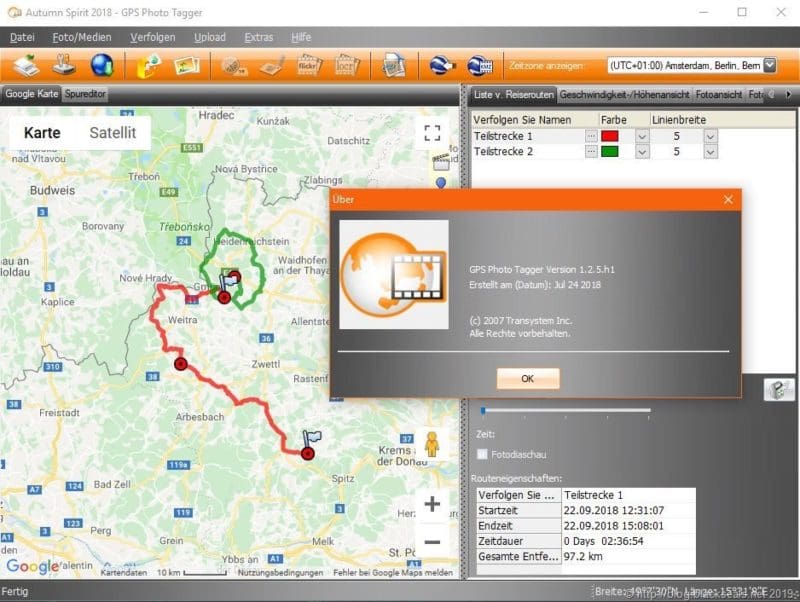The height and width of the screenshot is (602, 800).
Task: Click the locr upload toolbar icon
Action: 347,66
